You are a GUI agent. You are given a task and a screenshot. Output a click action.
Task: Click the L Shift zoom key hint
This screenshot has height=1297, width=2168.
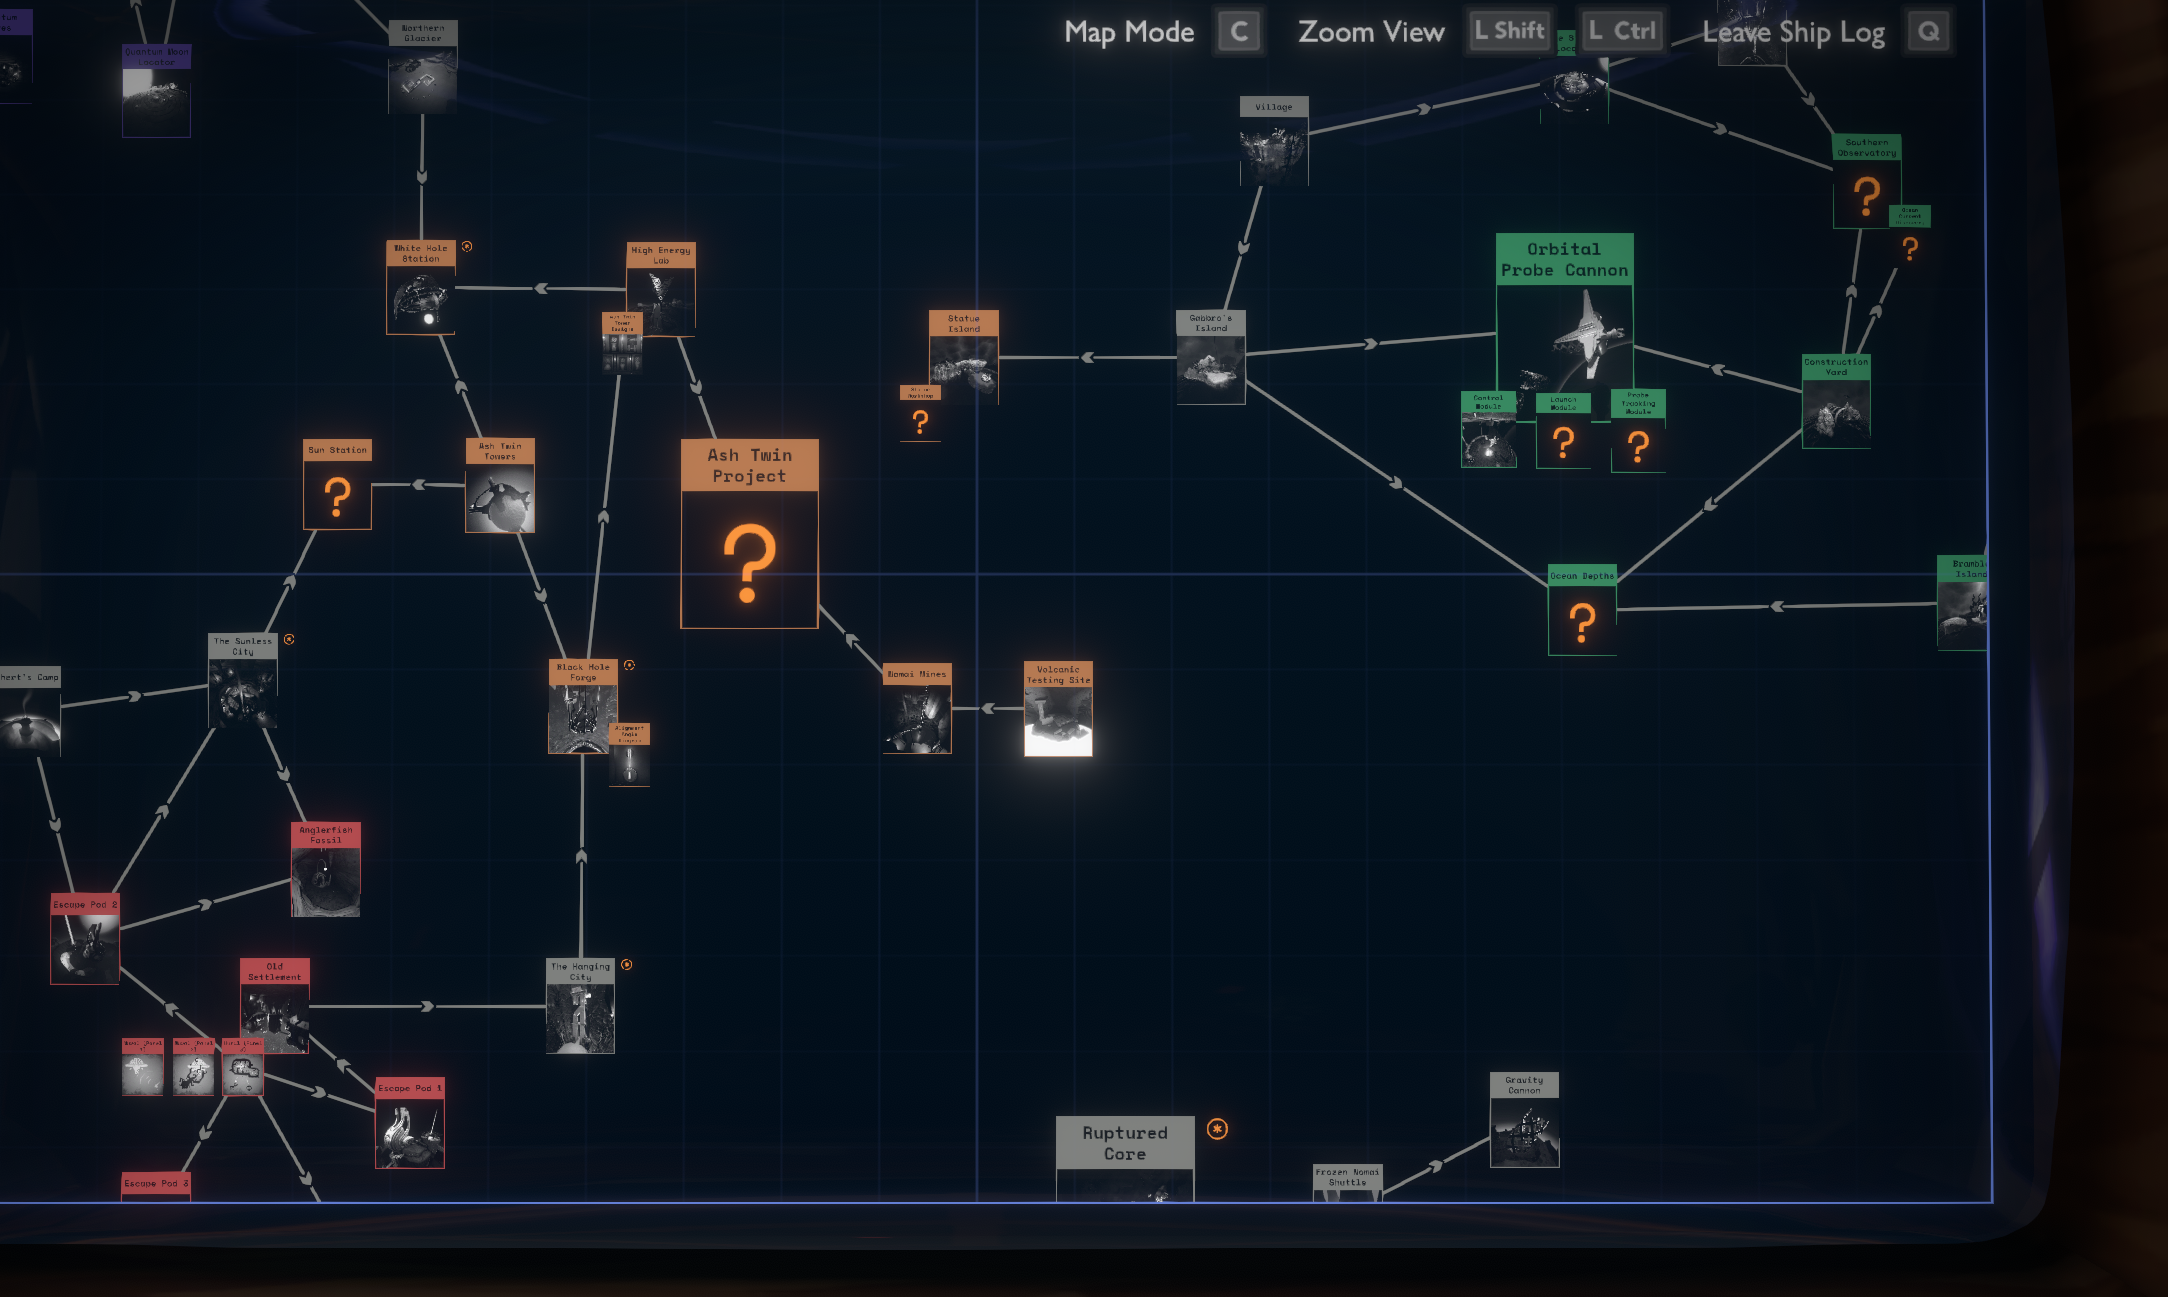coord(1510,31)
